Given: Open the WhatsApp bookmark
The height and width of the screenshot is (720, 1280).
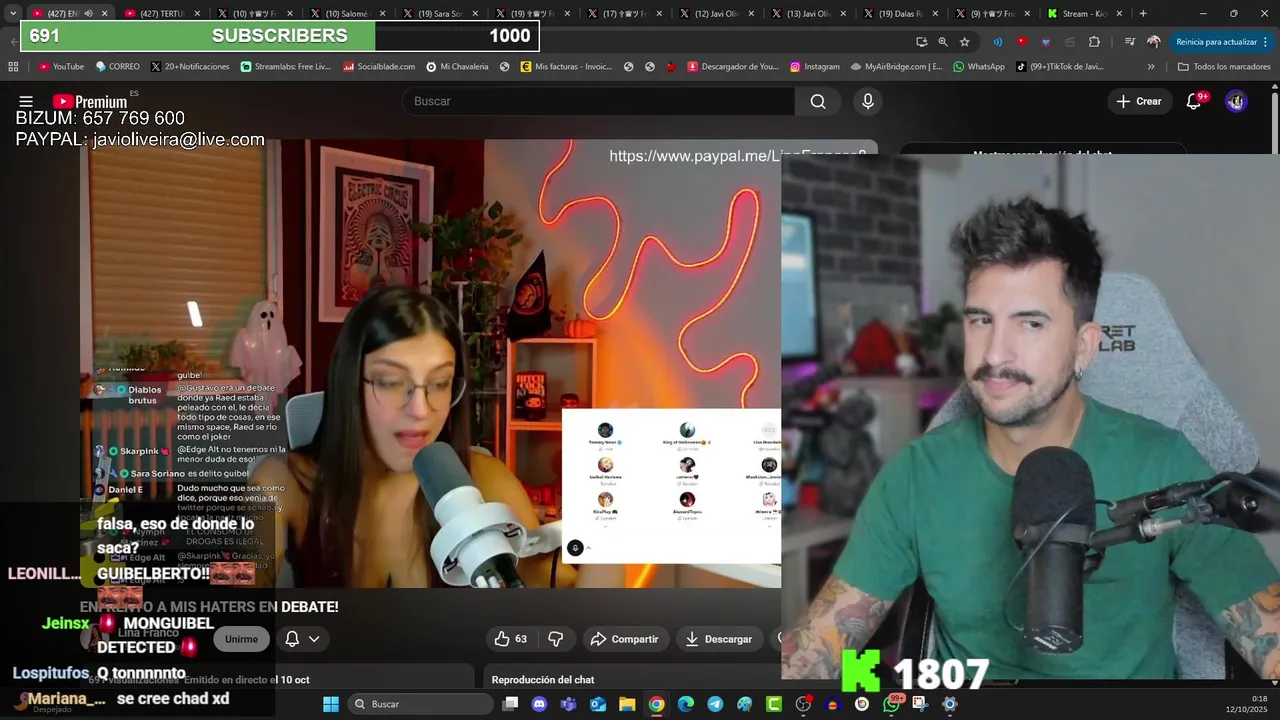Looking at the screenshot, I should (x=978, y=67).
